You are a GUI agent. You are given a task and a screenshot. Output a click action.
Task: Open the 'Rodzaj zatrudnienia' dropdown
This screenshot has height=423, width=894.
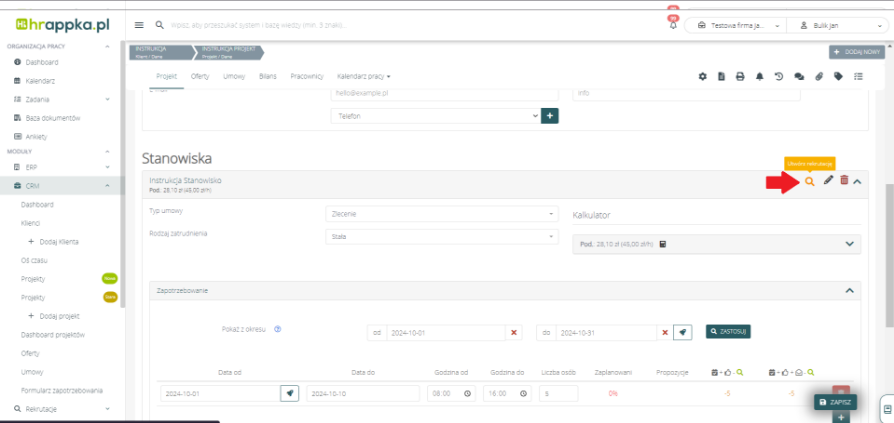click(x=441, y=236)
